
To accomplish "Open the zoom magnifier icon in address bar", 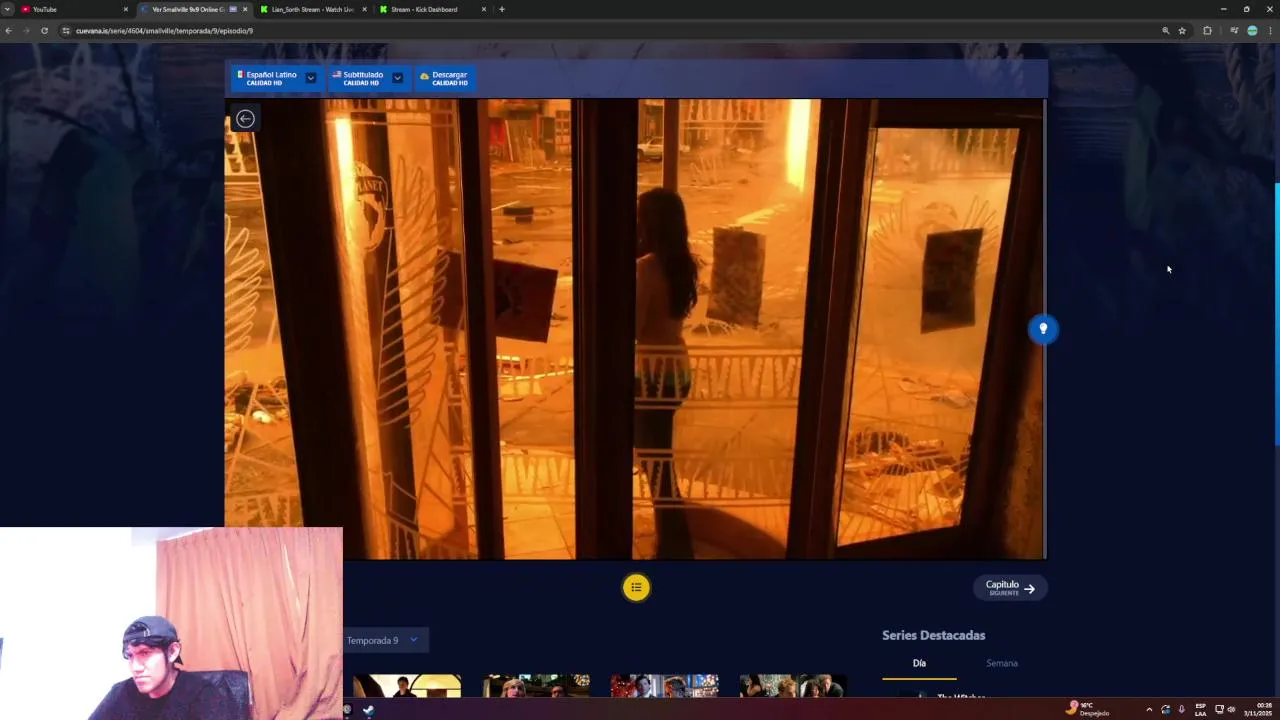I will [1165, 31].
